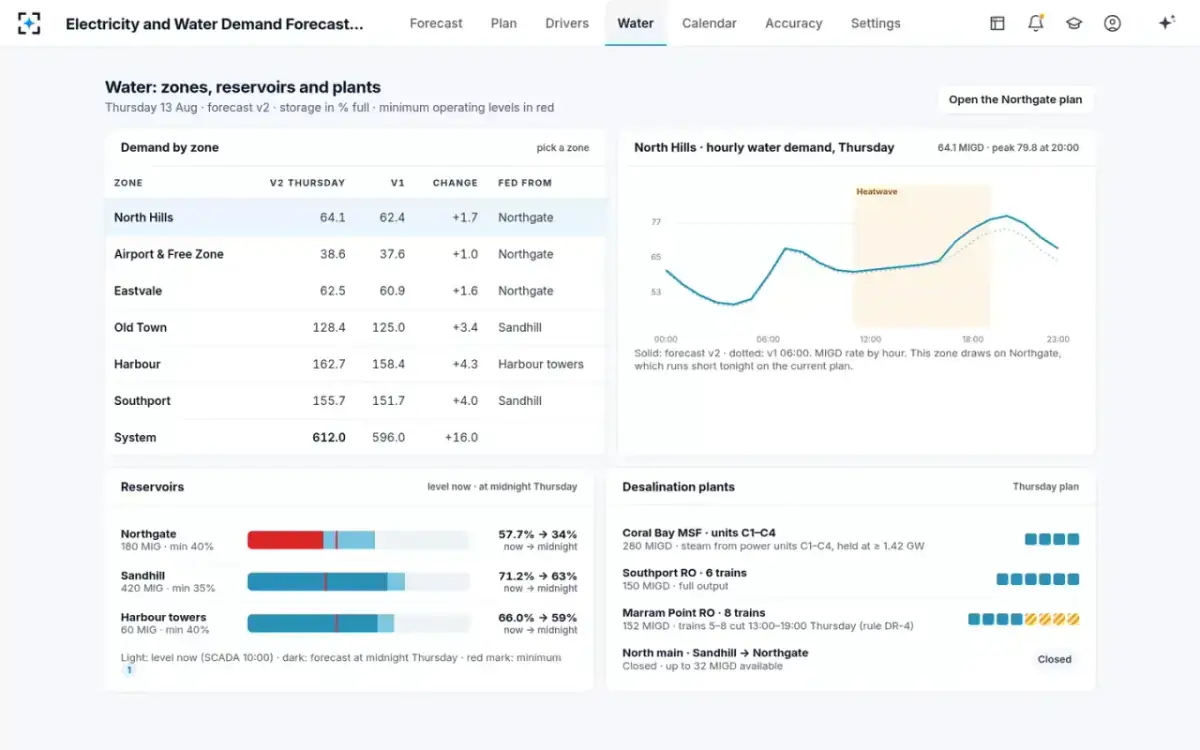1200x750 pixels.
Task: Click the ZONE column header
Action: (x=128, y=183)
